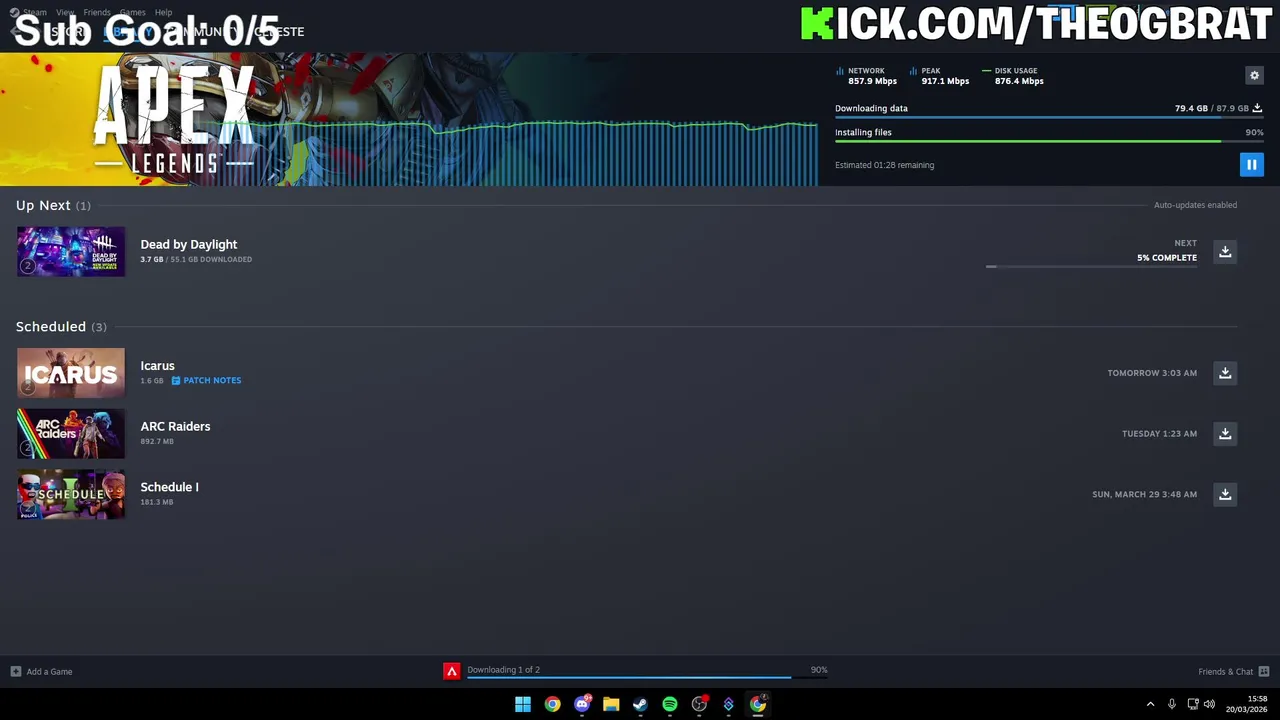The height and width of the screenshot is (720, 1280).
Task: Click the microphone tray icon
Action: pyautogui.click(x=1171, y=704)
